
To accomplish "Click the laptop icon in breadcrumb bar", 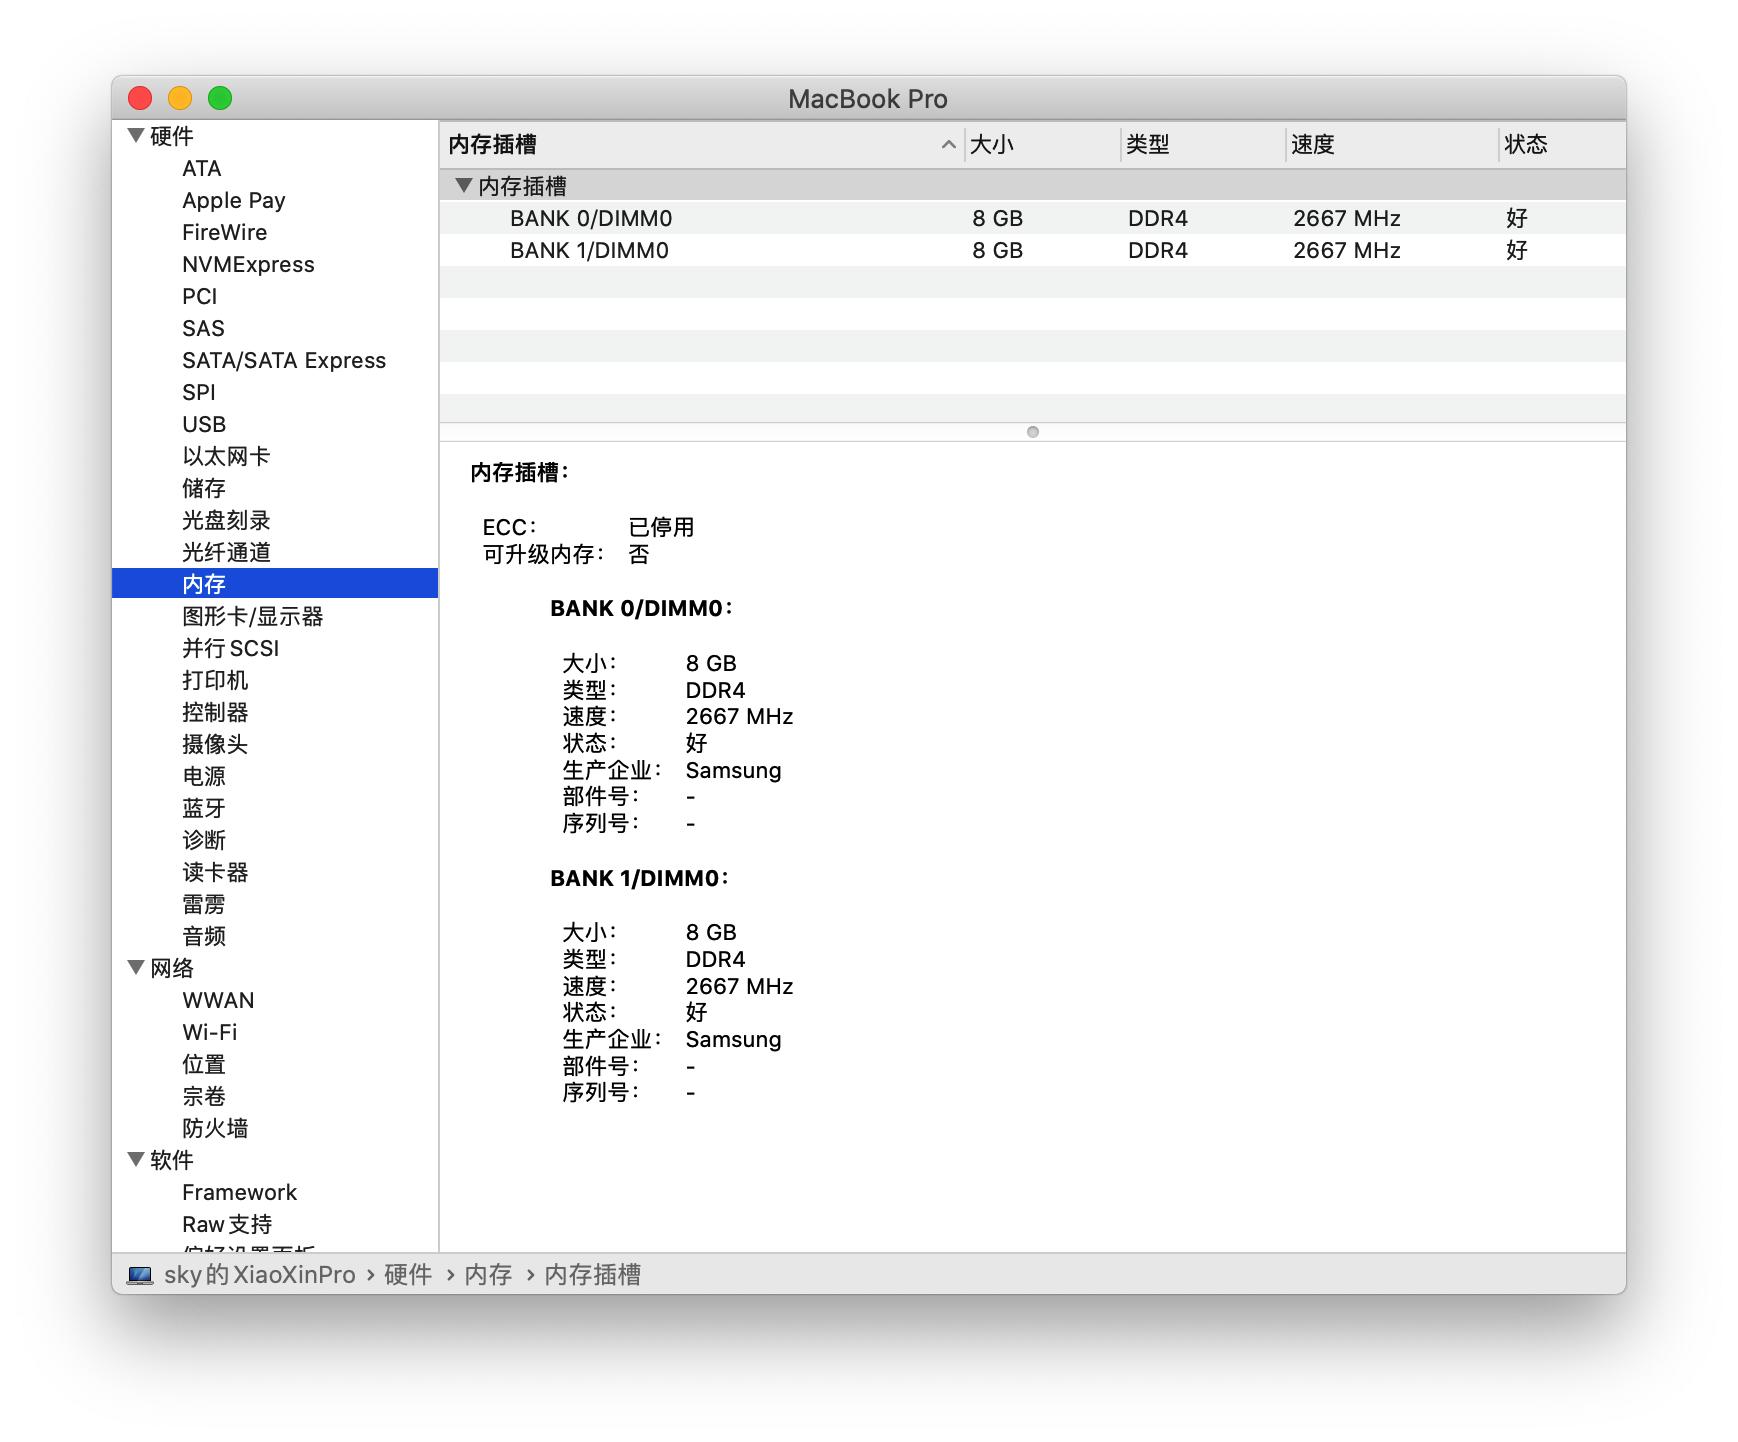I will (139, 1274).
